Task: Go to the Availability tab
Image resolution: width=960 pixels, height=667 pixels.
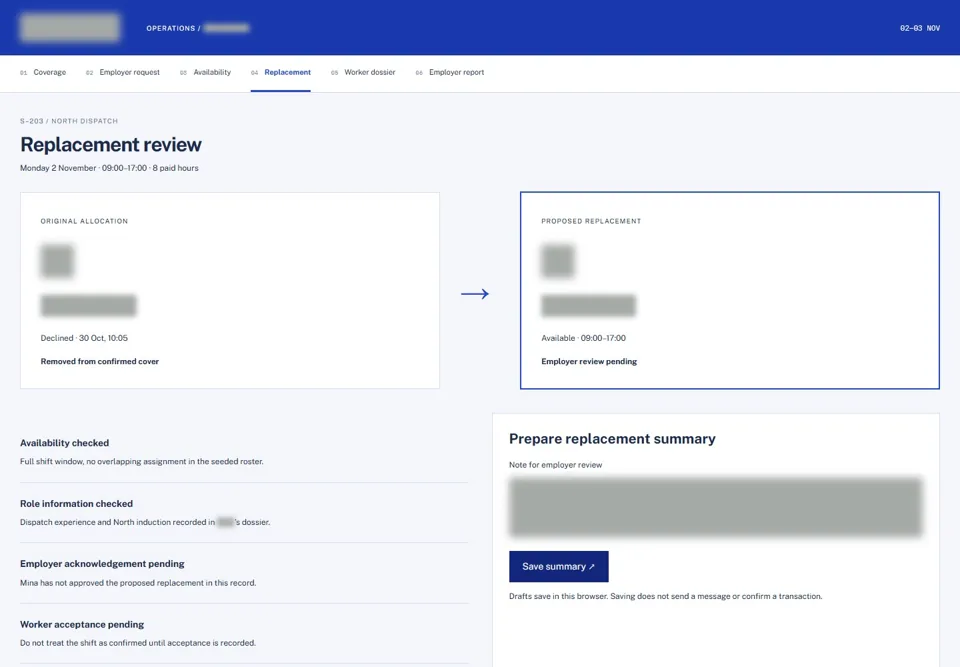Action: (205, 72)
